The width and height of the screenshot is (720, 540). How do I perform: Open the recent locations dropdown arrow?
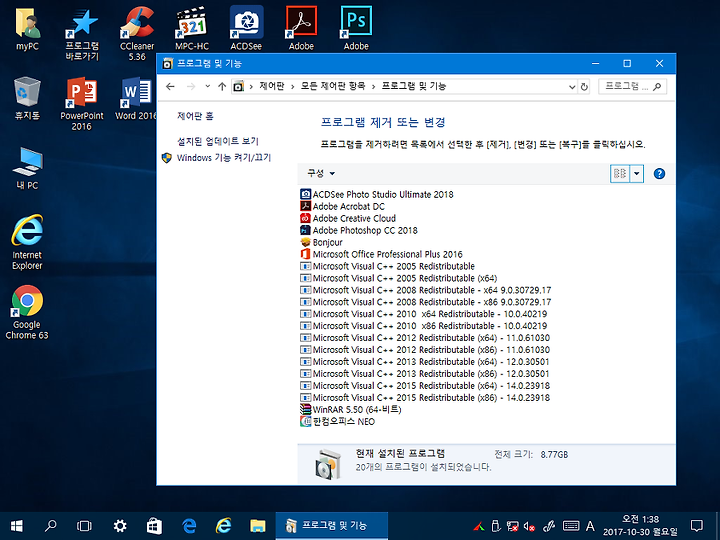[208, 86]
